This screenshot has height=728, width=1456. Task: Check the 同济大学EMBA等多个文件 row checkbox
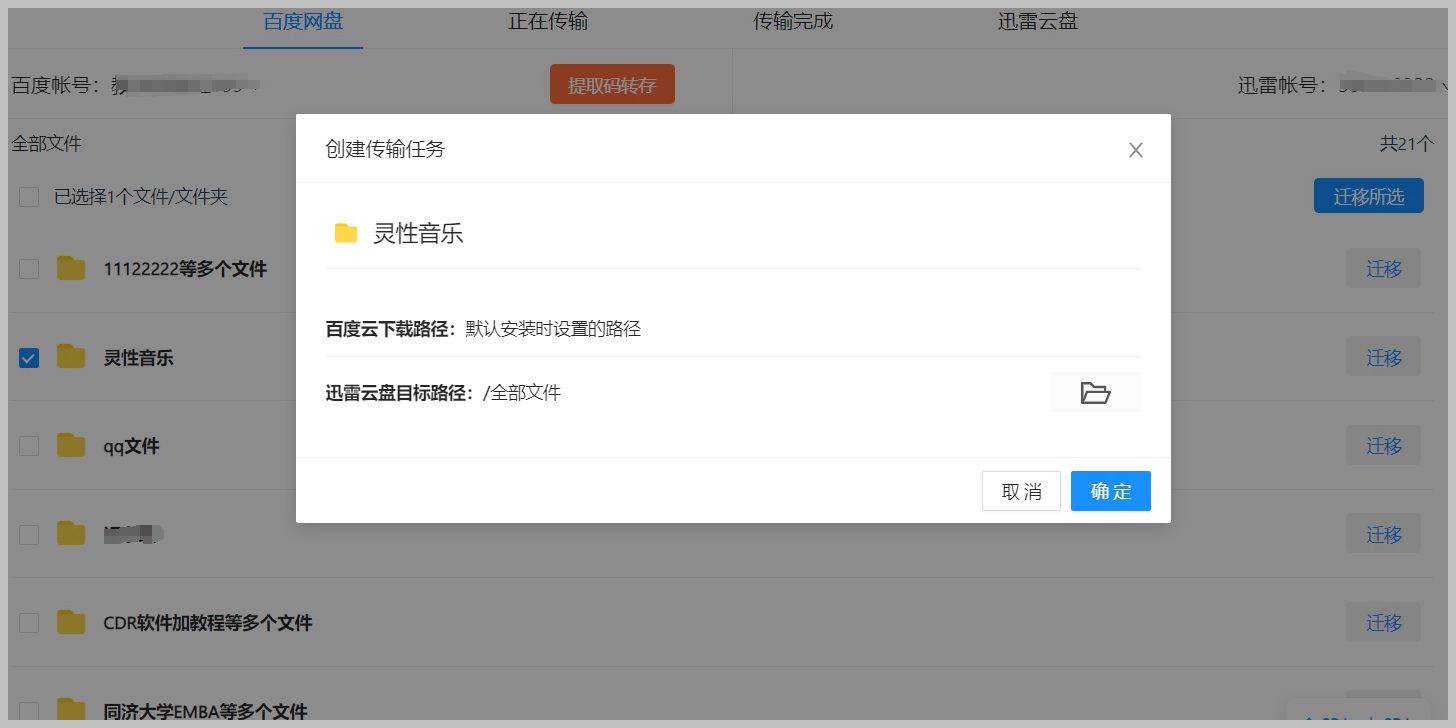coord(29,711)
